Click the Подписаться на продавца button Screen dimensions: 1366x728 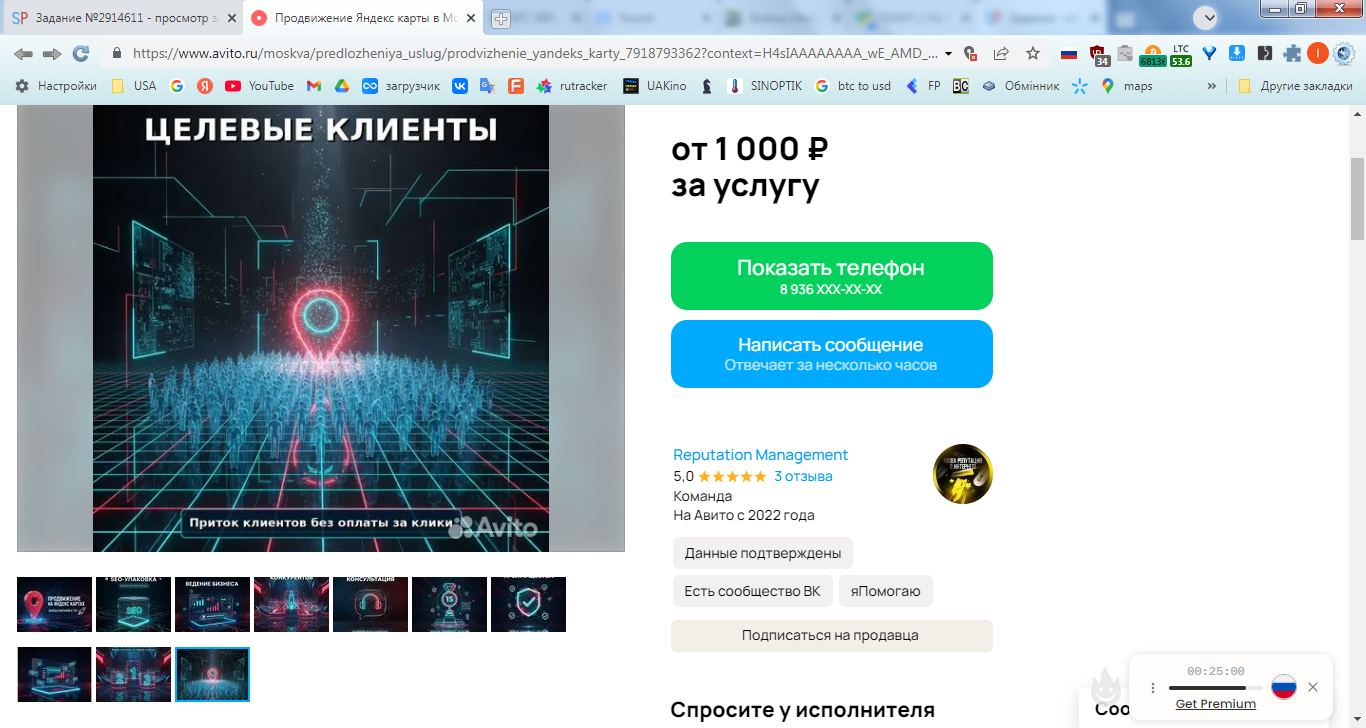[x=832, y=636]
